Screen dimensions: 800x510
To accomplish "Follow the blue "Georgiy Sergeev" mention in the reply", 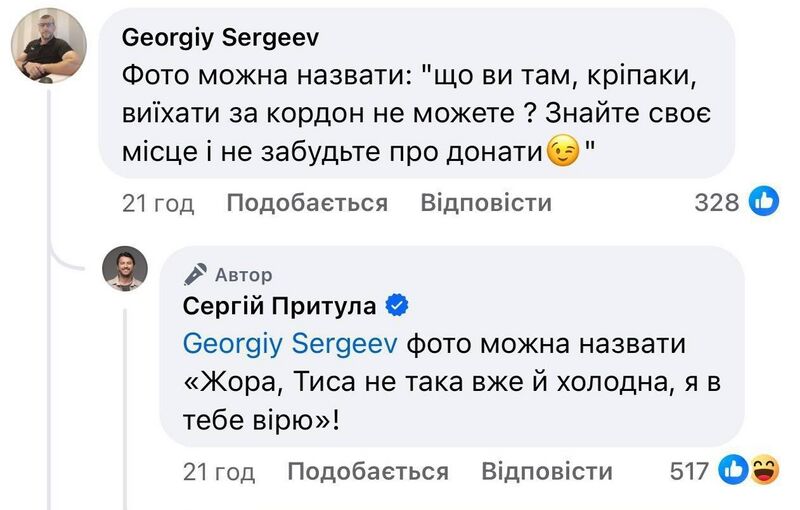I will pyautogui.click(x=291, y=345).
